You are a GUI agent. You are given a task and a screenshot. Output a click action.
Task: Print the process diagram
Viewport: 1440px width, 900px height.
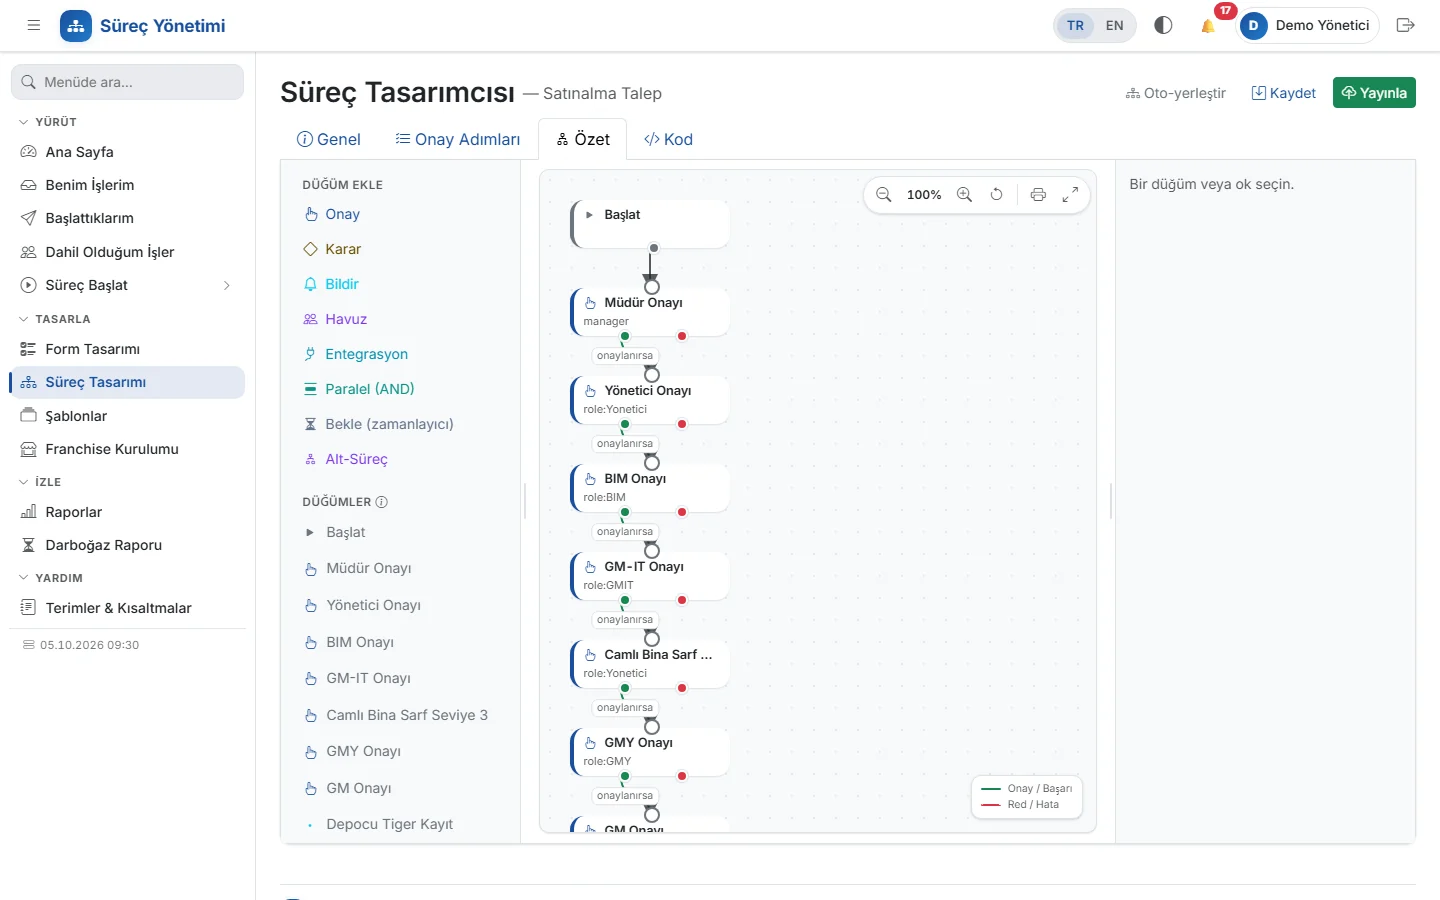[1038, 195]
